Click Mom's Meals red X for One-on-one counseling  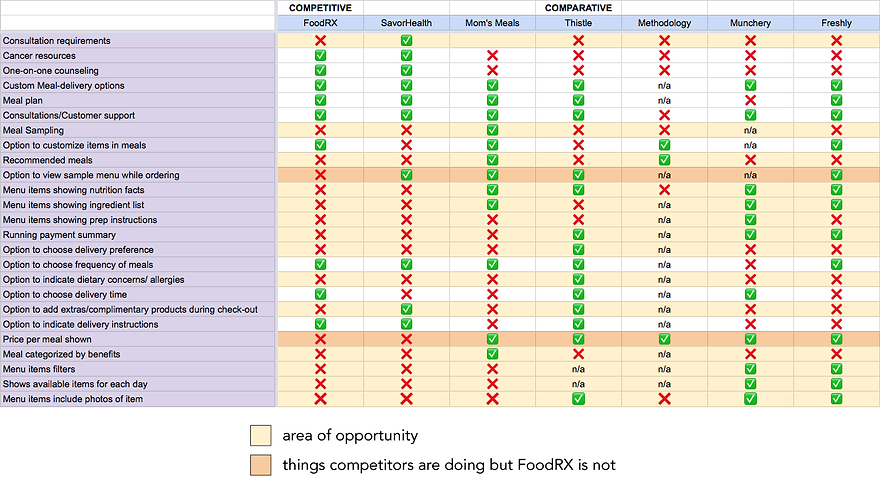point(492,71)
